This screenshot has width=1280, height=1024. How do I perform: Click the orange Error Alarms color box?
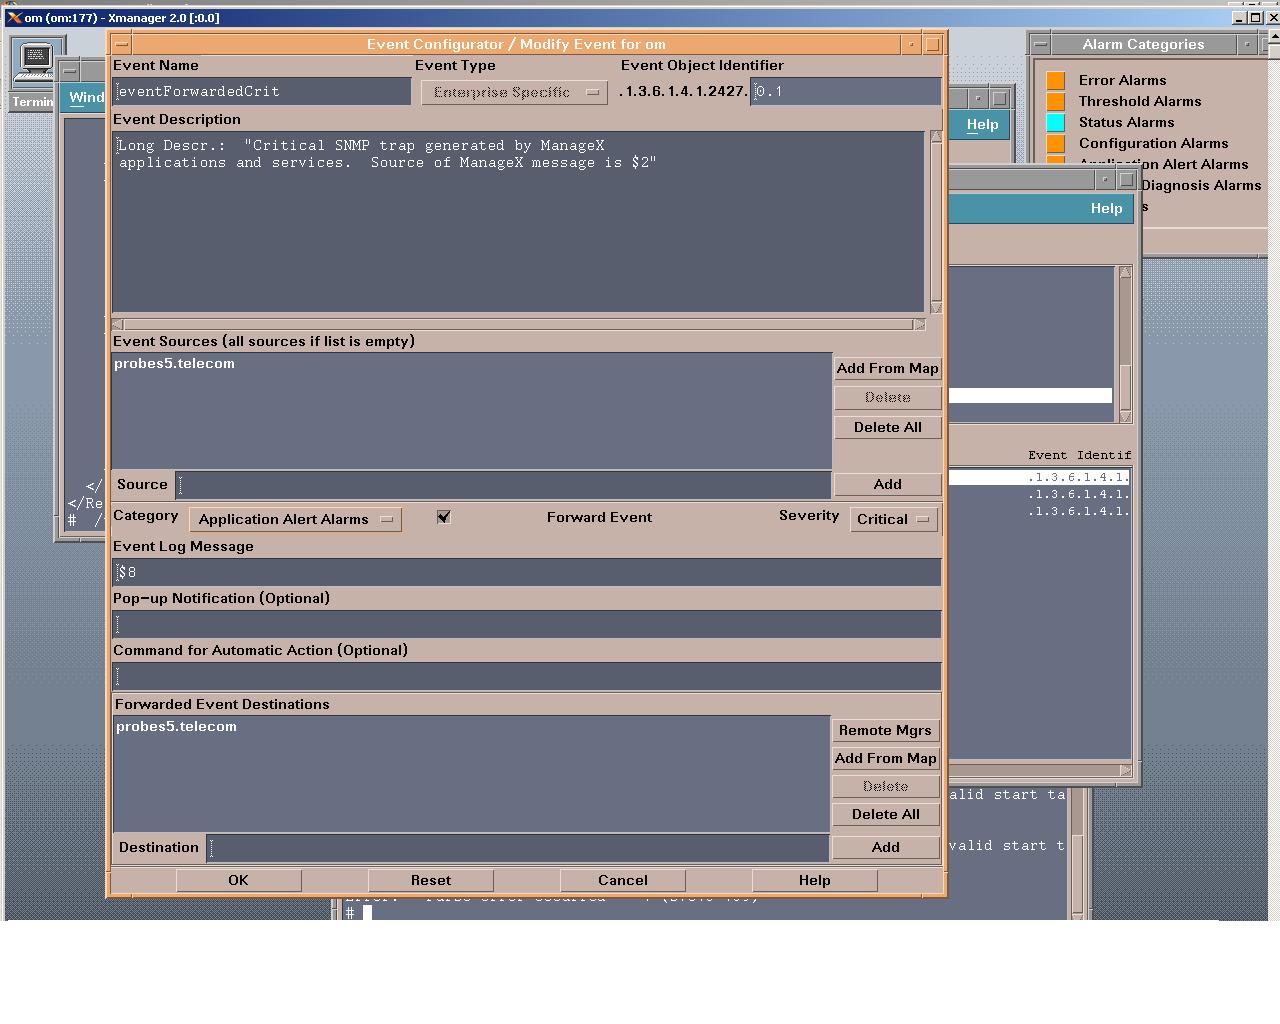[x=1055, y=80]
